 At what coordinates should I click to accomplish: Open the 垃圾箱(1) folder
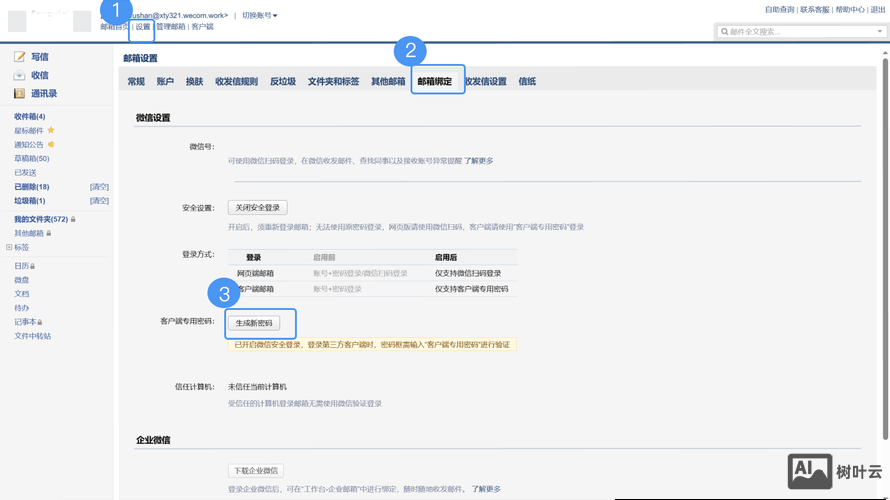[30, 201]
